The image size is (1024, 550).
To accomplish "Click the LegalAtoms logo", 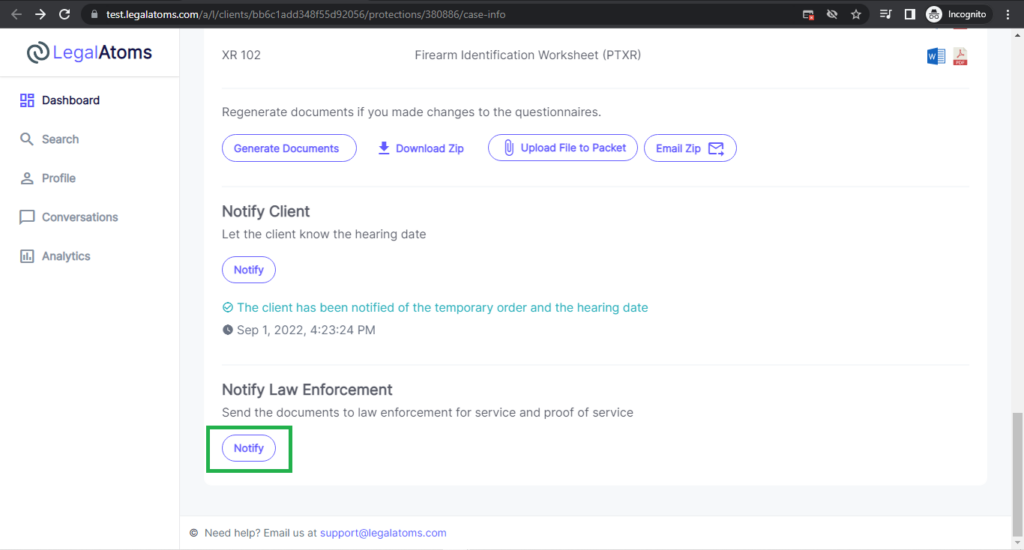I will (x=89, y=52).
